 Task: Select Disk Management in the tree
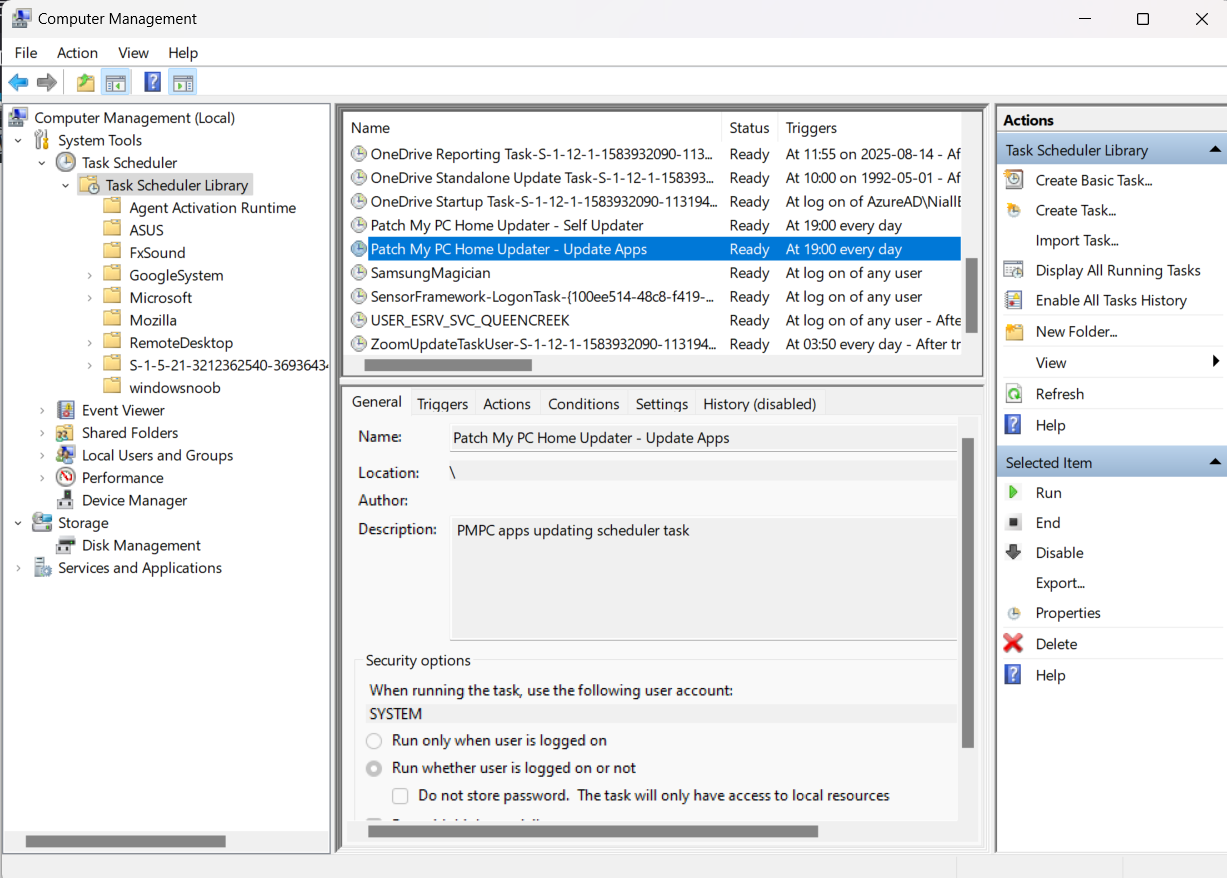pos(141,545)
